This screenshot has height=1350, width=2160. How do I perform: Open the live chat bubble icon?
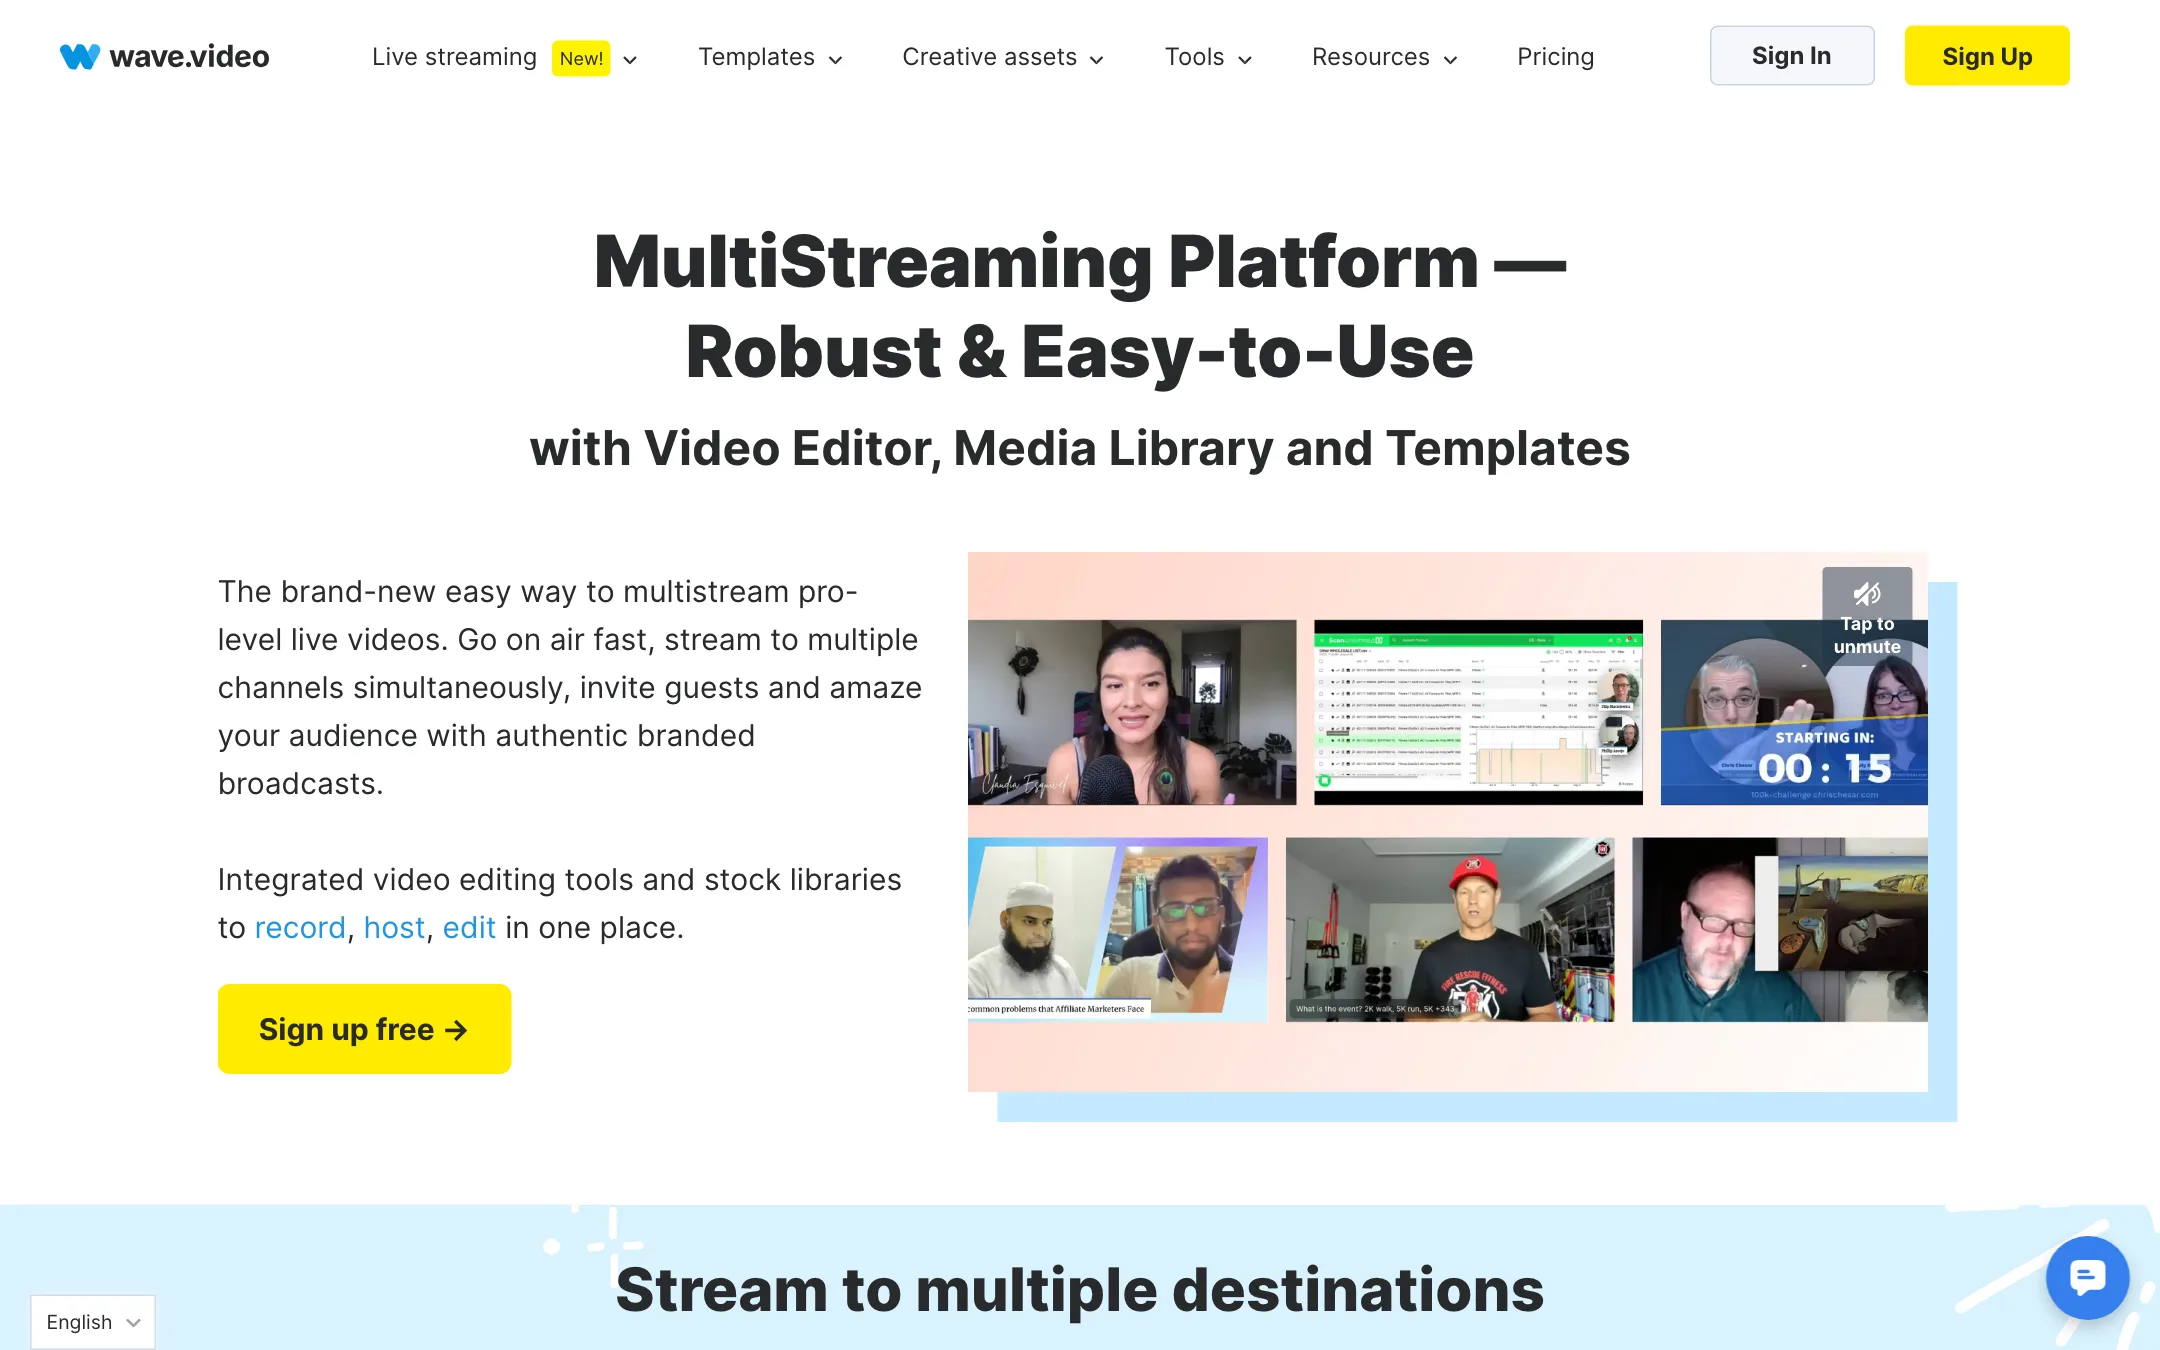pyautogui.click(x=2087, y=1277)
